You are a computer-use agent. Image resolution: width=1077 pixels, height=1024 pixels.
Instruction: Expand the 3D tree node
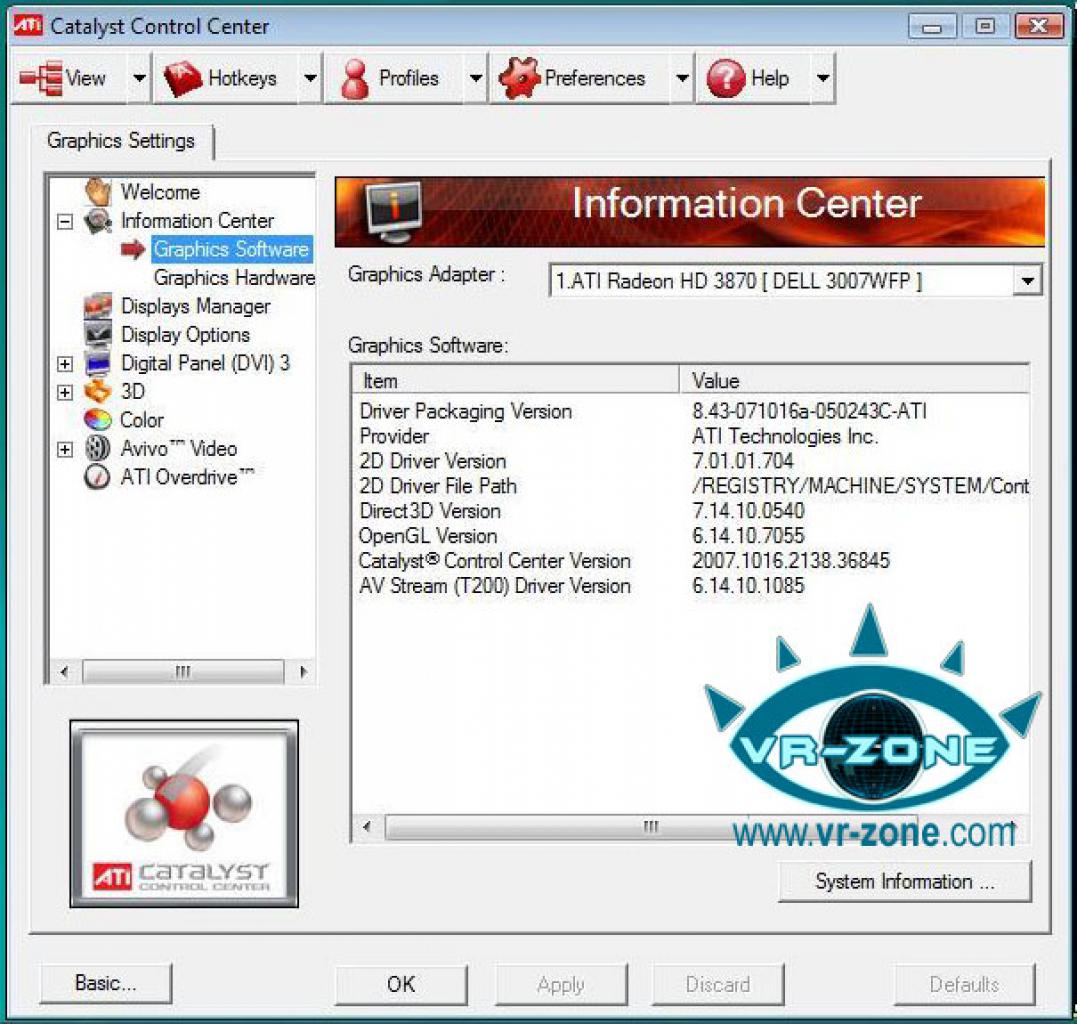tap(65, 392)
